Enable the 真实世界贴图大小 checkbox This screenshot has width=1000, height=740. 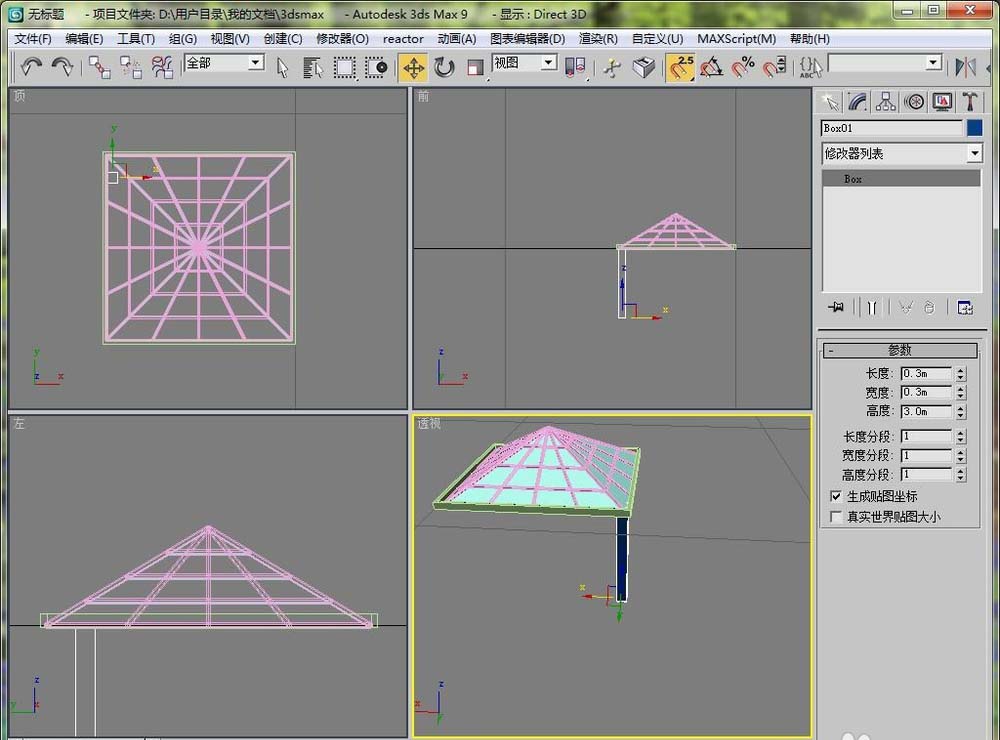click(837, 517)
